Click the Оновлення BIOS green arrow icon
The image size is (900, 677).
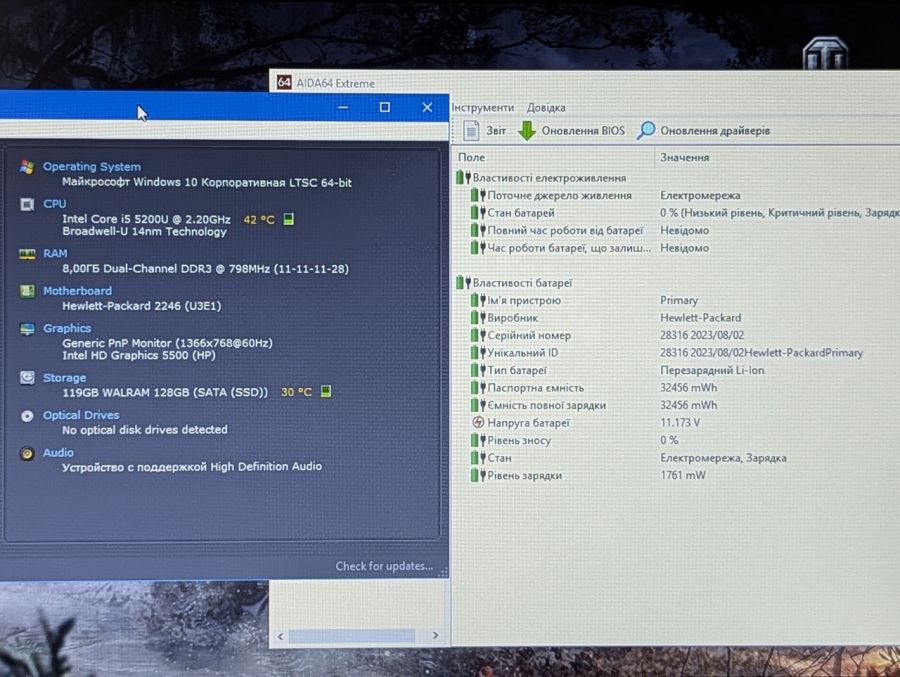(527, 130)
